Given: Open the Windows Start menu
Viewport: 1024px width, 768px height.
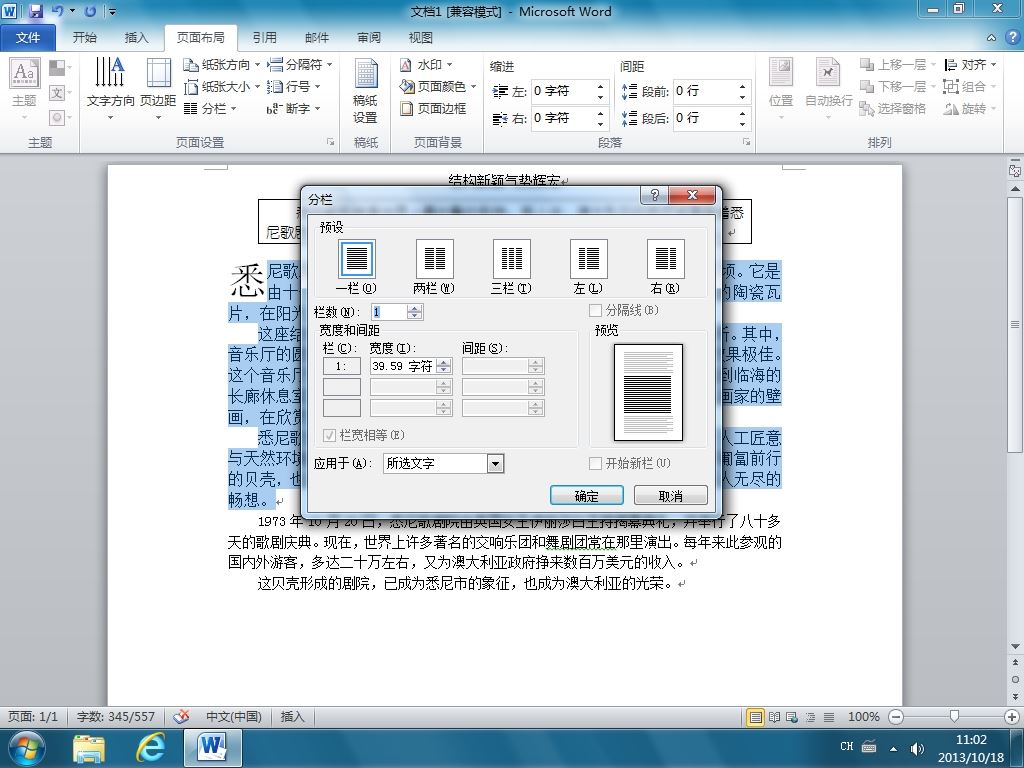Looking at the screenshot, I should [25, 748].
